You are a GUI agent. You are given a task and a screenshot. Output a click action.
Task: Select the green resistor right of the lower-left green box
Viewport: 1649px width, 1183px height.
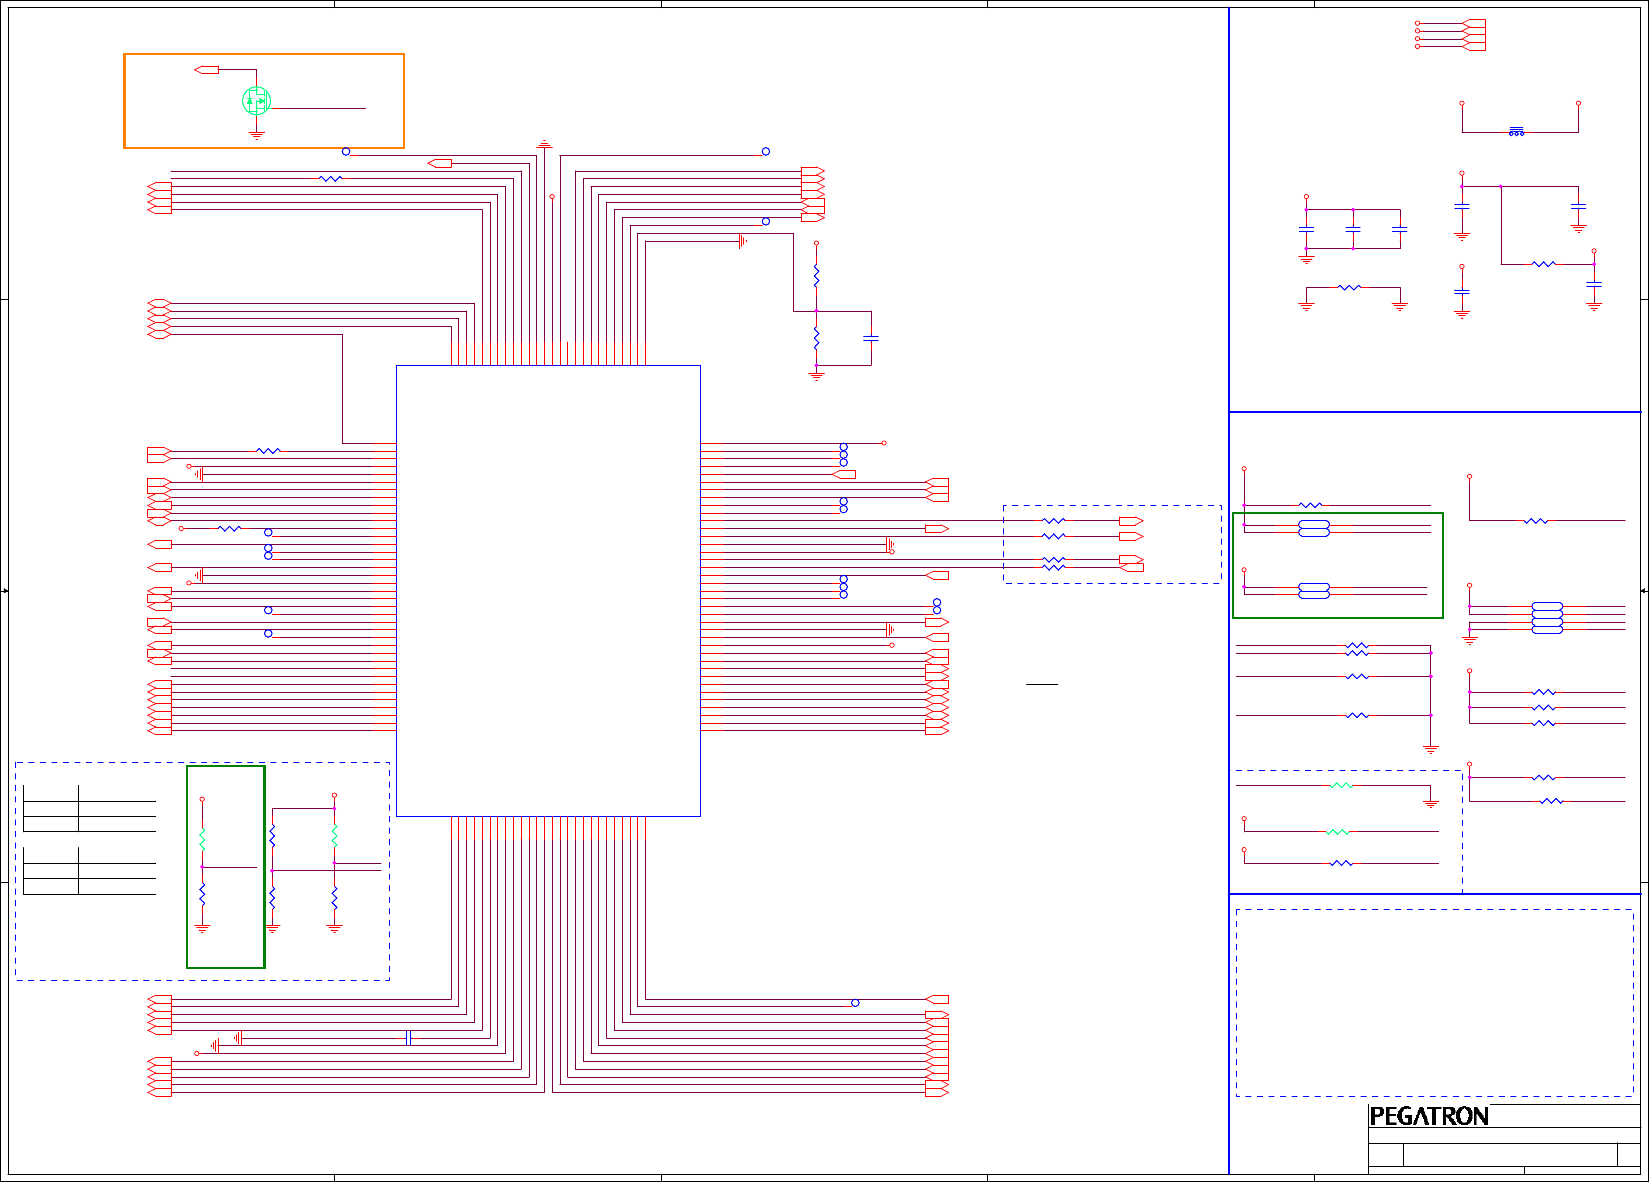[x=334, y=835]
